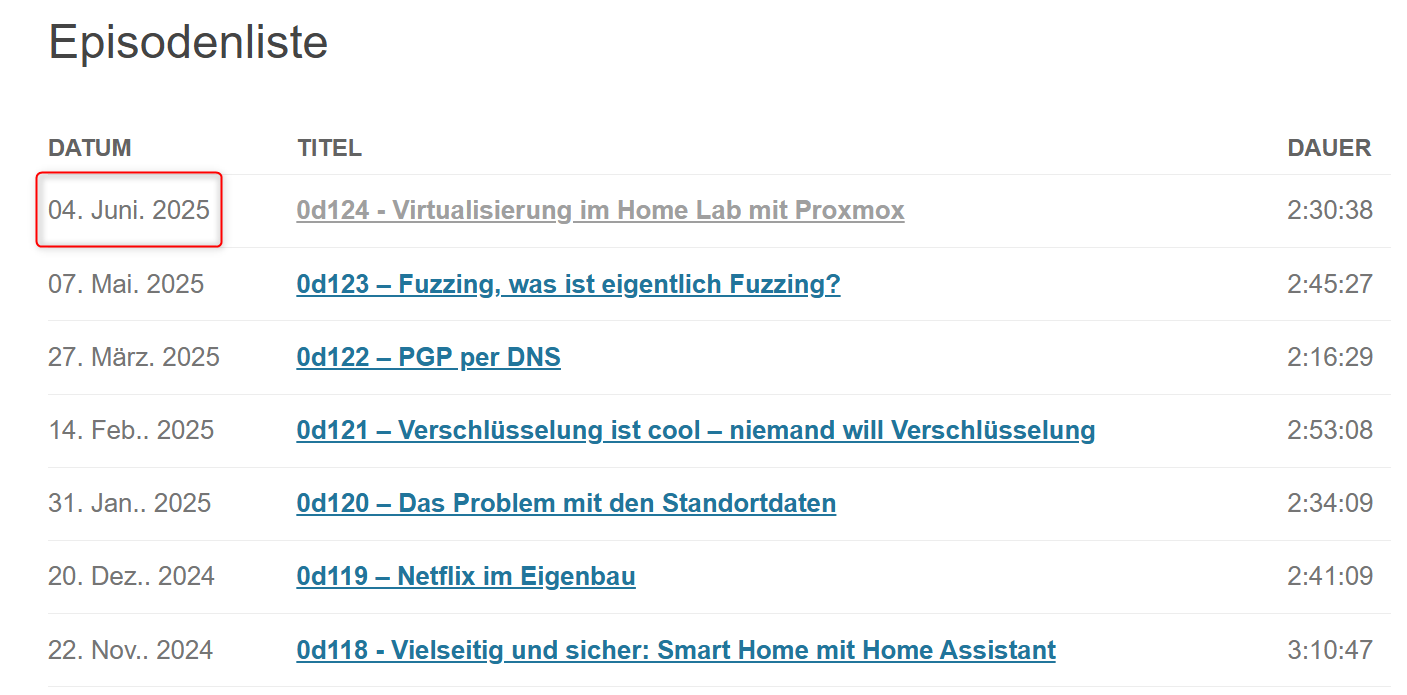Viewport: 1407px width, 695px height.
Task: Click the date 20. Dez.. 2024
Action: (131, 576)
